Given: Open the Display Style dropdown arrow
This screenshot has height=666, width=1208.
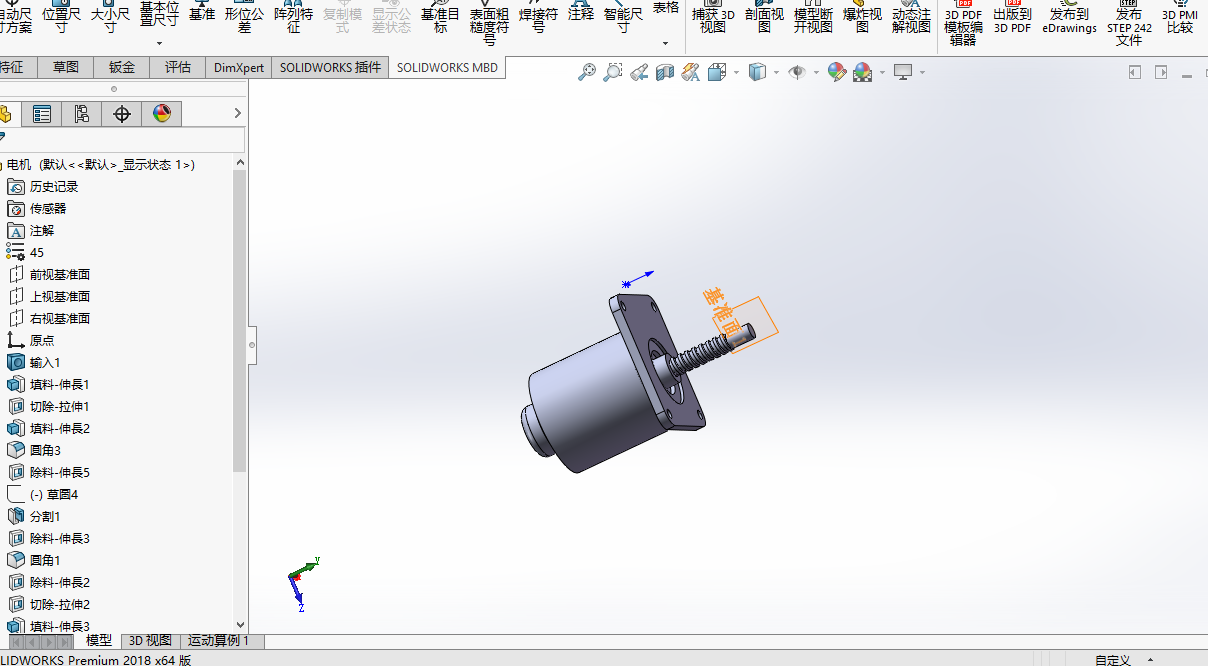Looking at the screenshot, I should pyautogui.click(x=777, y=72).
